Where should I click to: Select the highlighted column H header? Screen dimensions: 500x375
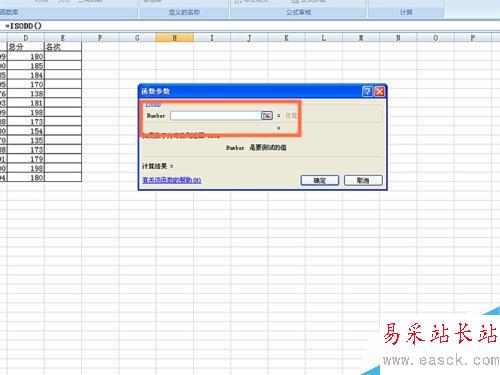175,38
